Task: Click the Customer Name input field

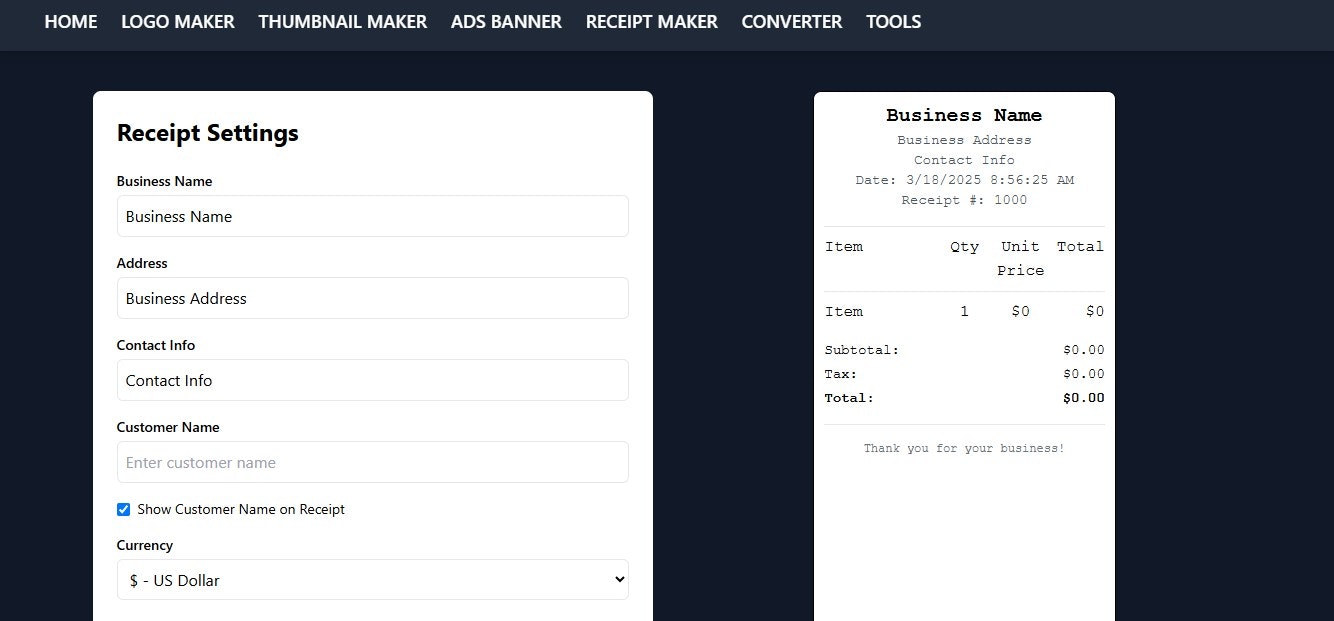Action: (x=373, y=462)
